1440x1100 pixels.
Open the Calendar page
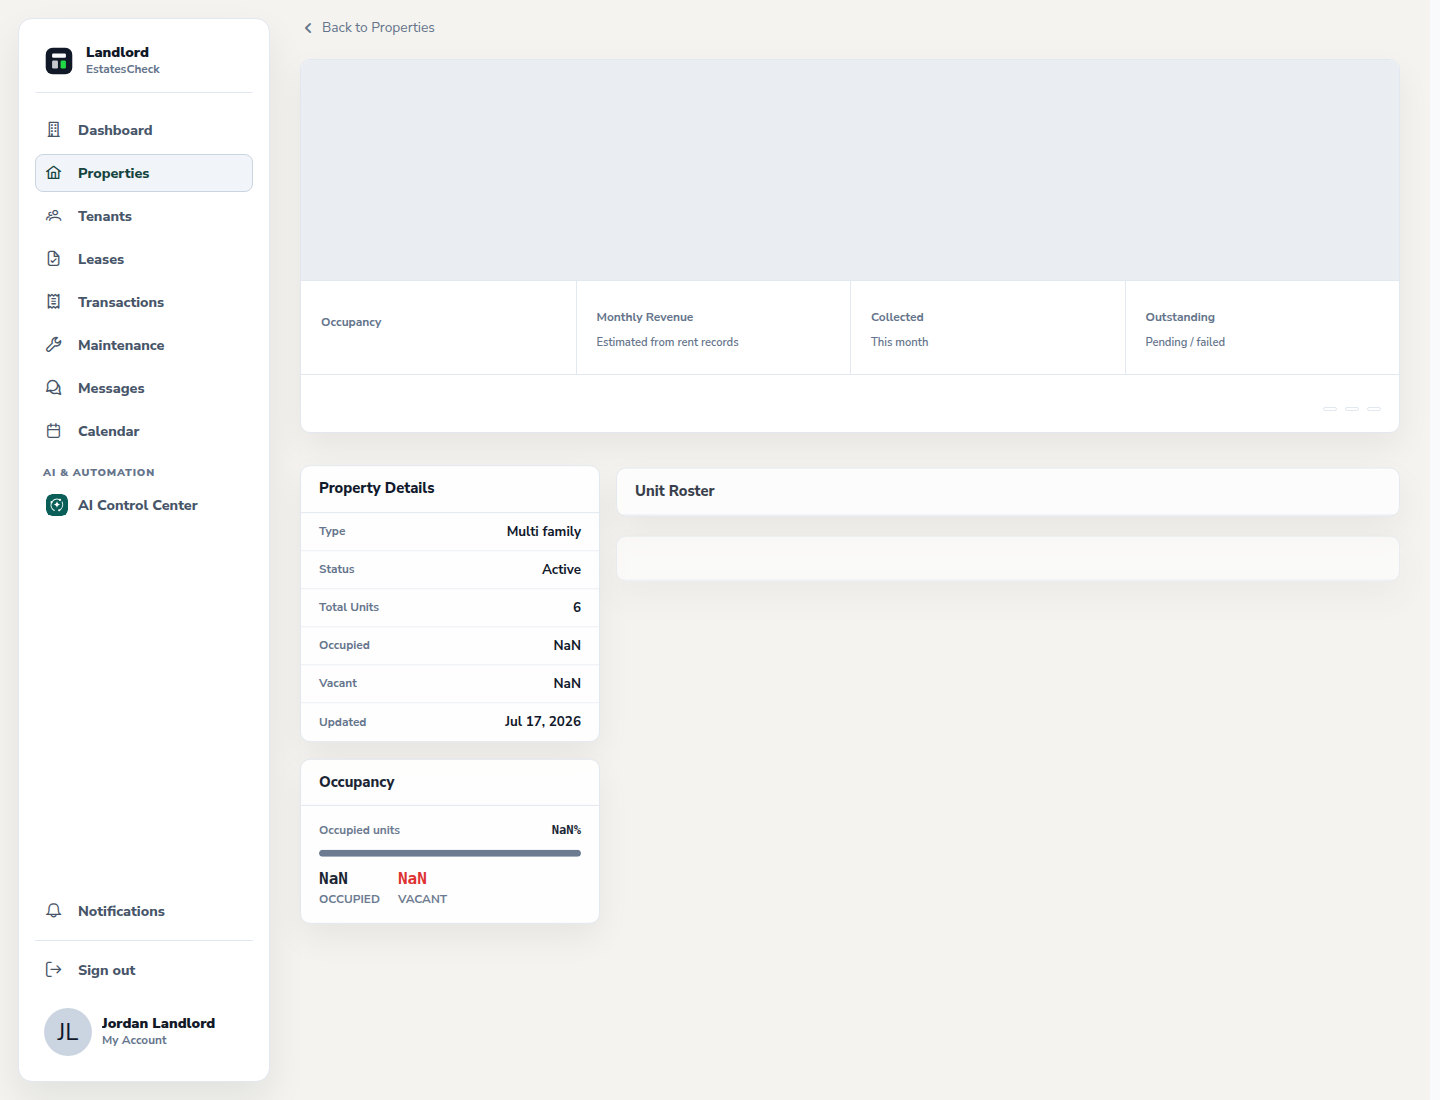click(144, 431)
